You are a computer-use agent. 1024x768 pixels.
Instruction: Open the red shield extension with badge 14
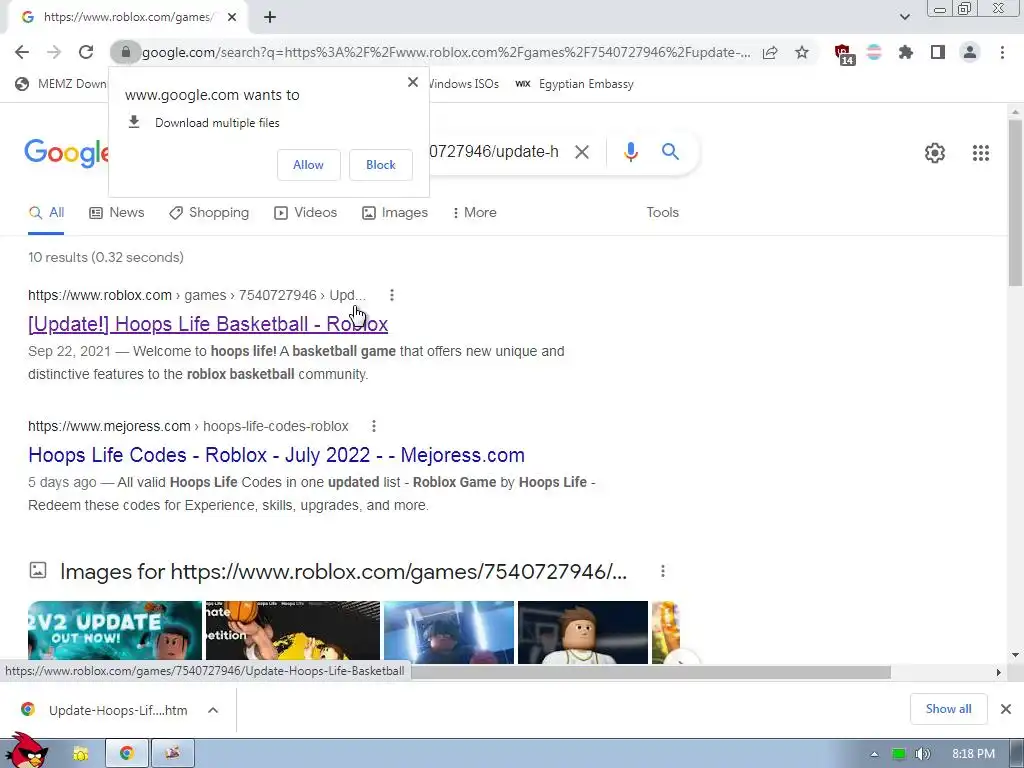844,54
